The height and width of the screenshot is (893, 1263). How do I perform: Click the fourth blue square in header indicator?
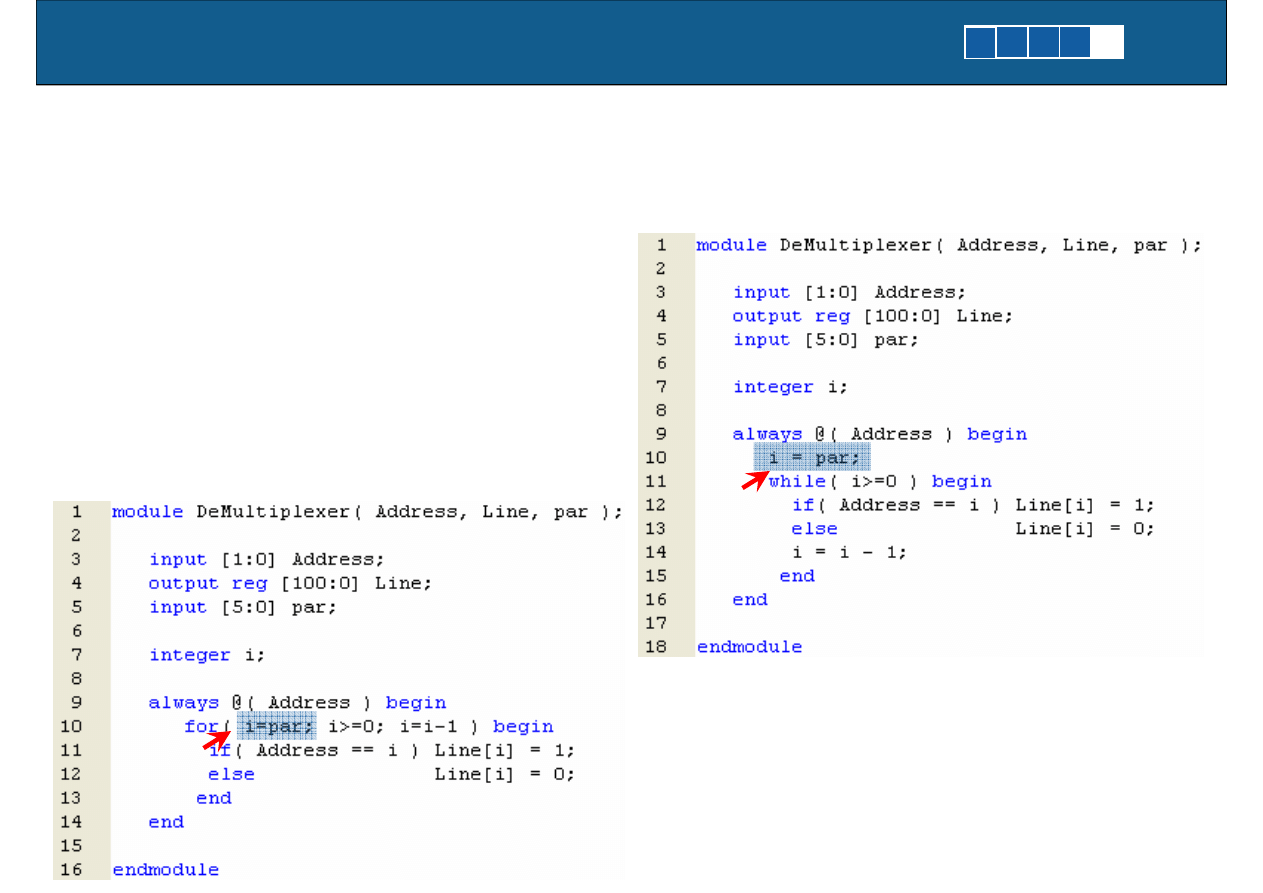(x=1075, y=43)
